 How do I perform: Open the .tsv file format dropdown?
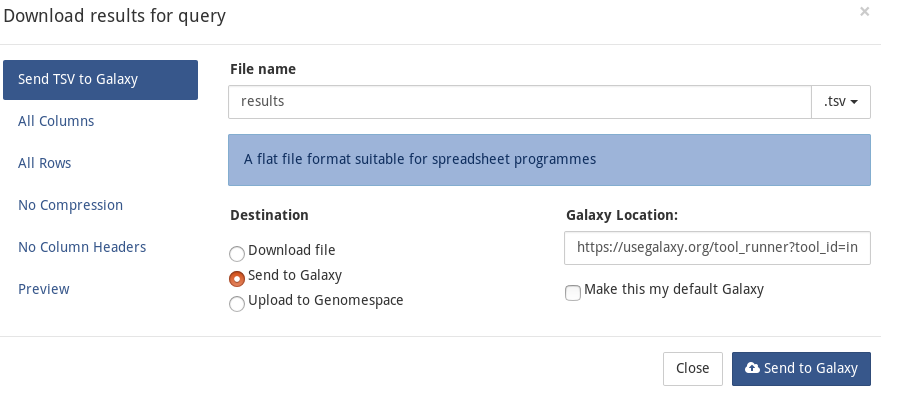pos(841,102)
